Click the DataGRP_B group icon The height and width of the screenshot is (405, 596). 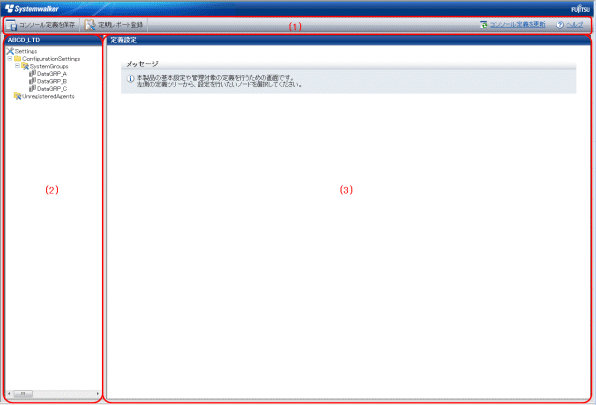click(x=32, y=81)
